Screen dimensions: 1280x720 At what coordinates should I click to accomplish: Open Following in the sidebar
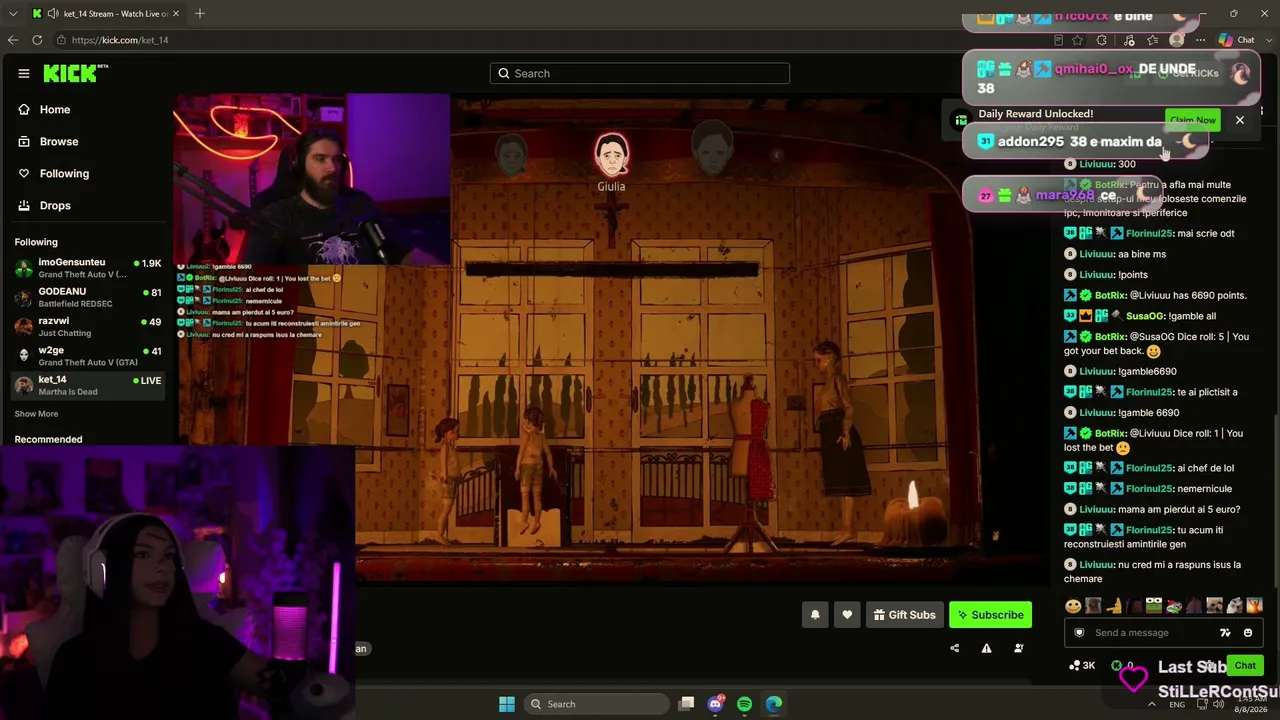pos(64,173)
